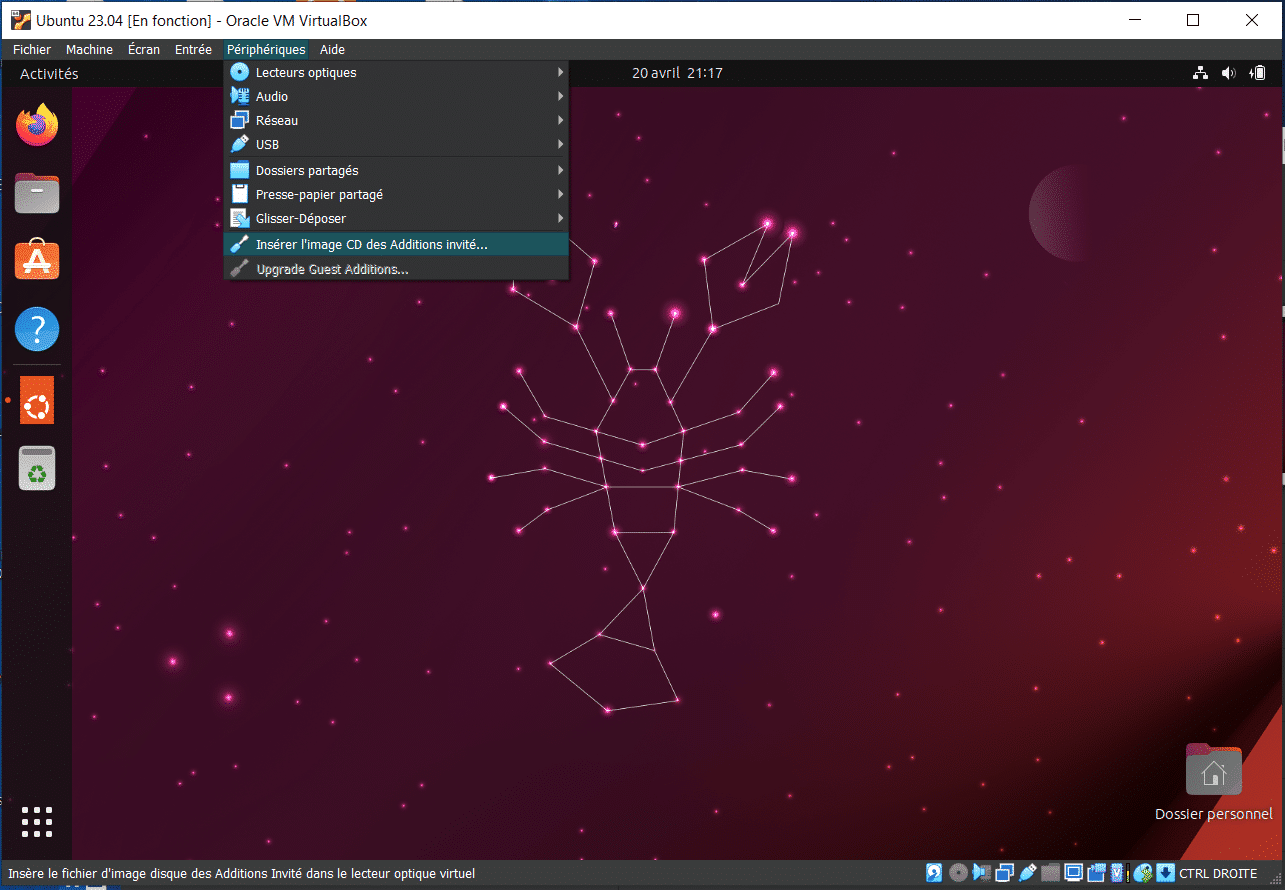
Task: Open the USB devices status icon
Action: pos(1026,872)
